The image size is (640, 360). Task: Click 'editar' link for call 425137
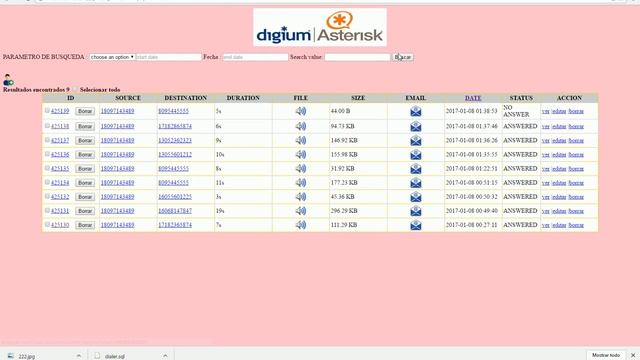[559, 140]
